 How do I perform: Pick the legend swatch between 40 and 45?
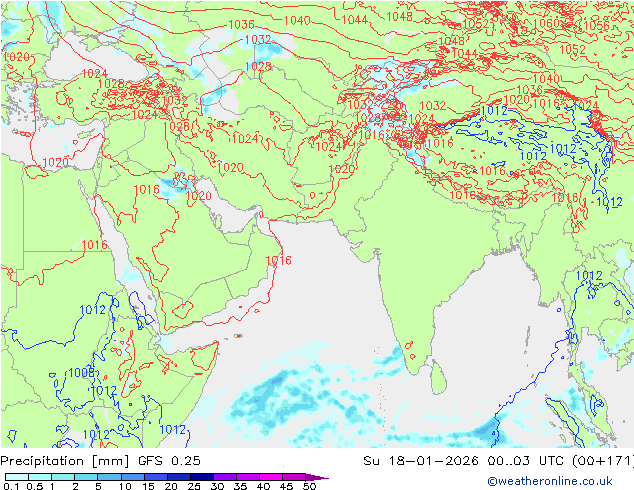coord(271,477)
